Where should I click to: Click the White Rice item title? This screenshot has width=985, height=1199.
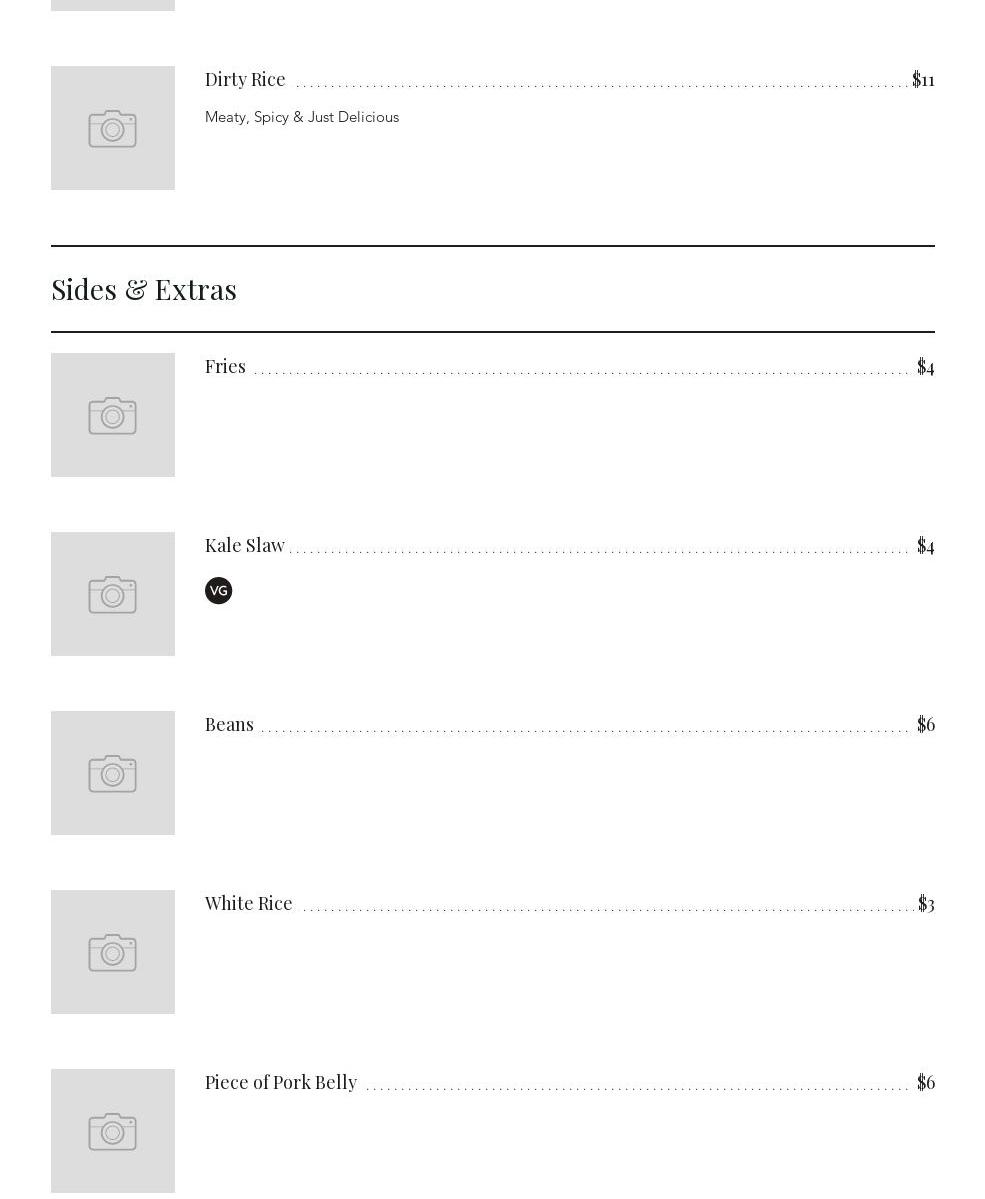tap(249, 903)
